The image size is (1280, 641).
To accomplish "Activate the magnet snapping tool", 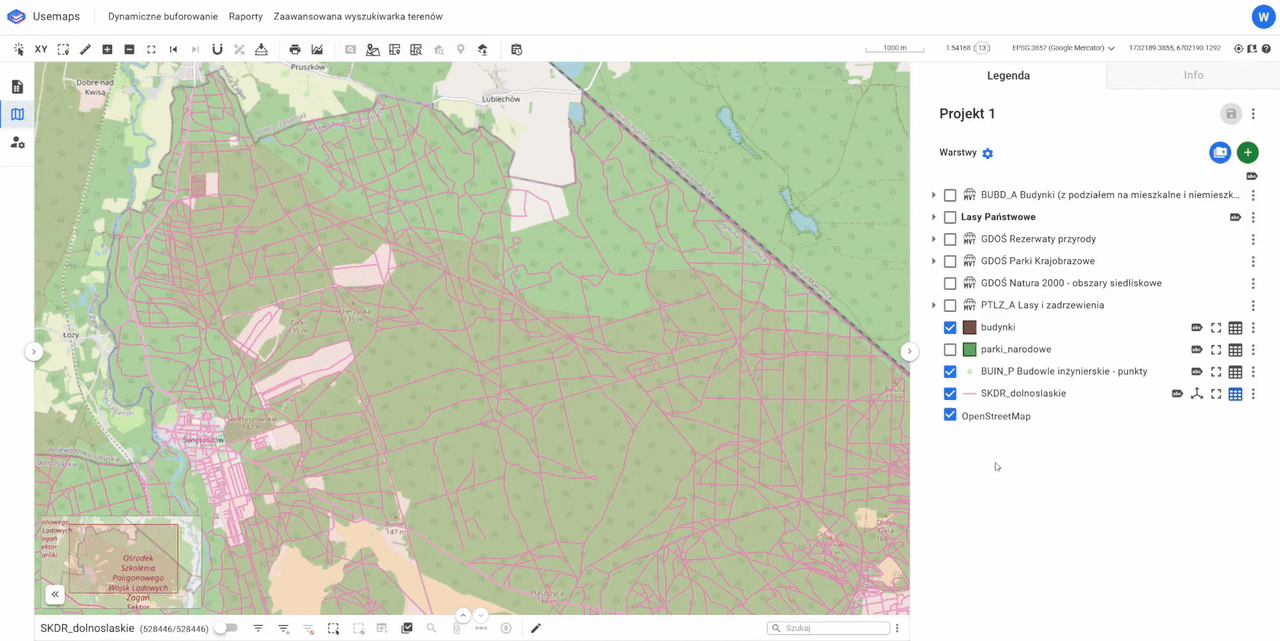I will tap(217, 49).
